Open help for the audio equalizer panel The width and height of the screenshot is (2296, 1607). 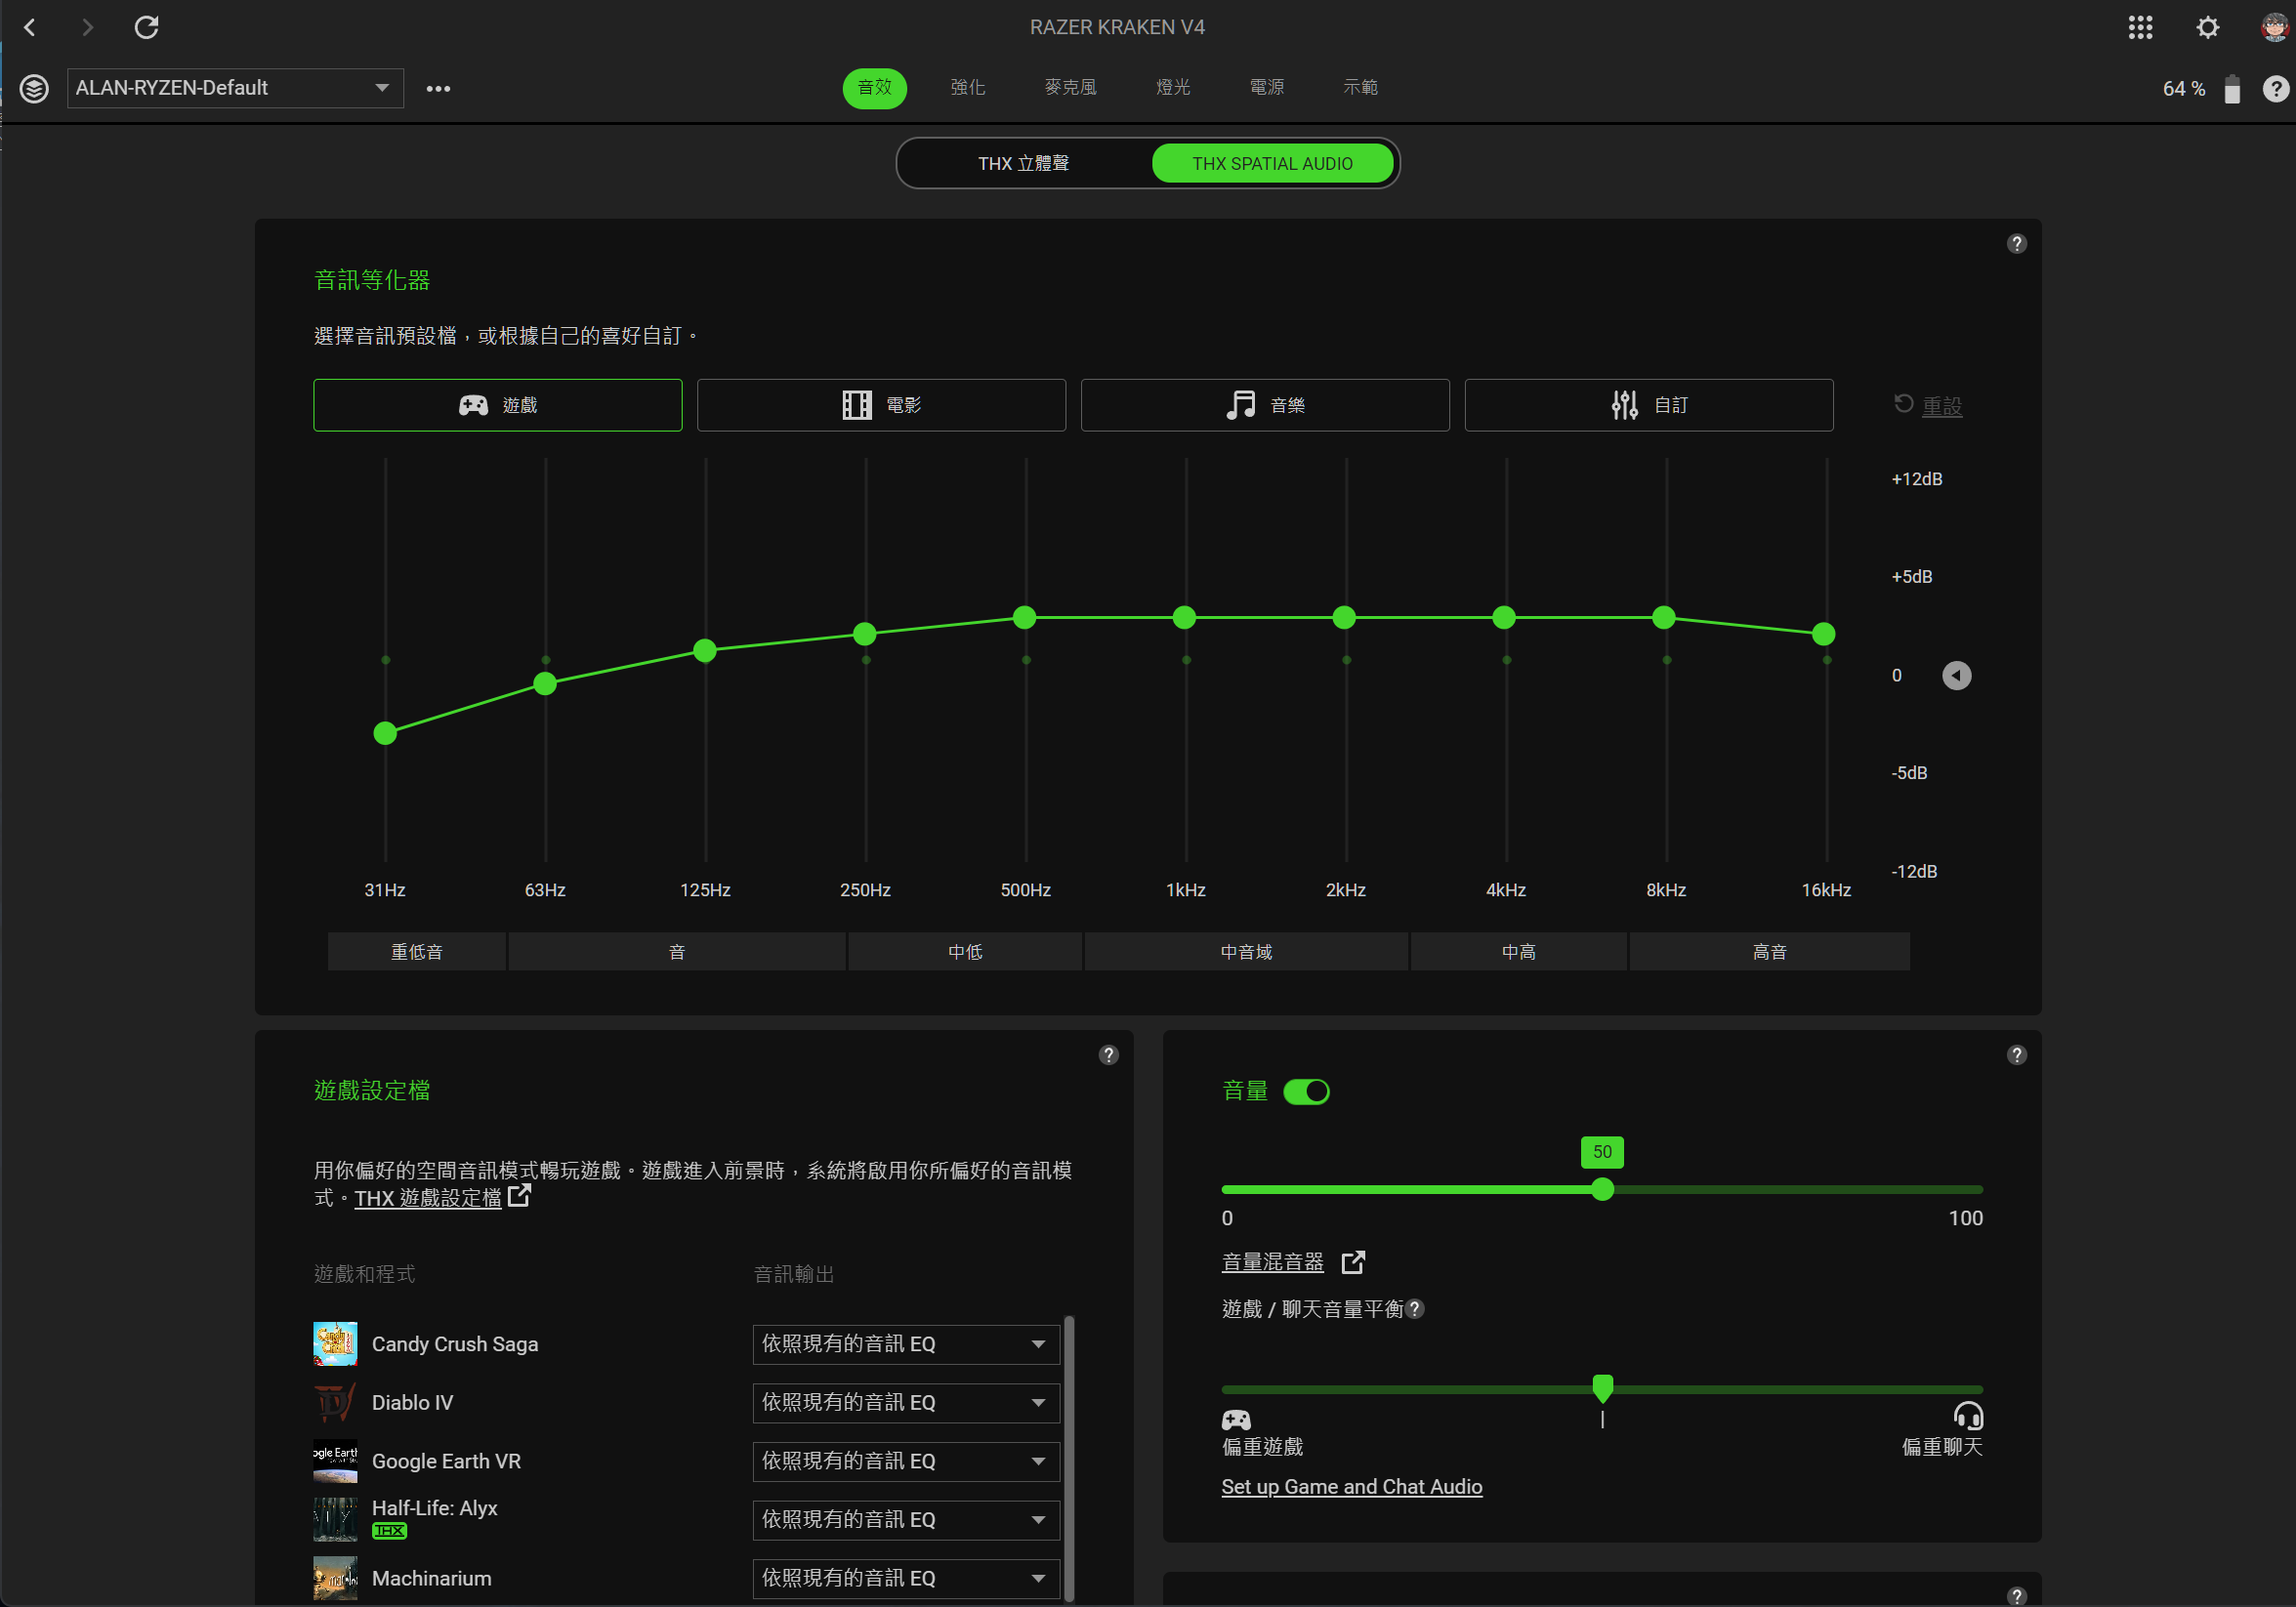2016,244
